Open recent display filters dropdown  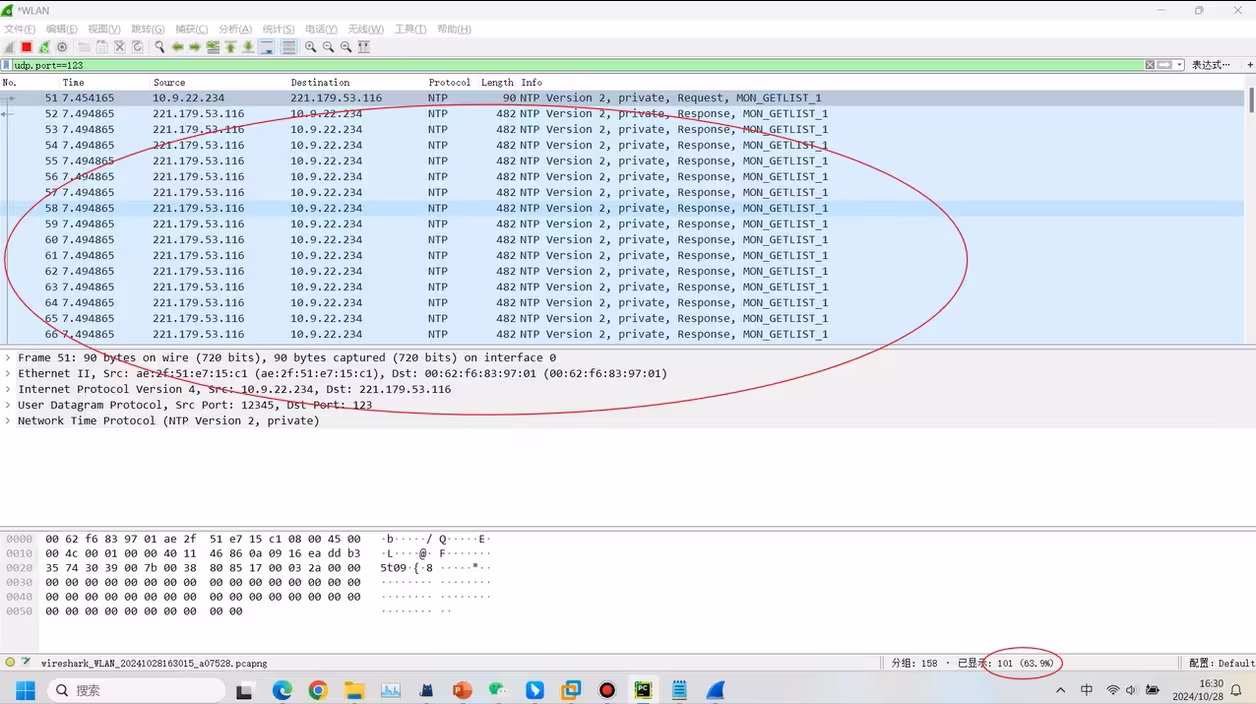[1180, 65]
